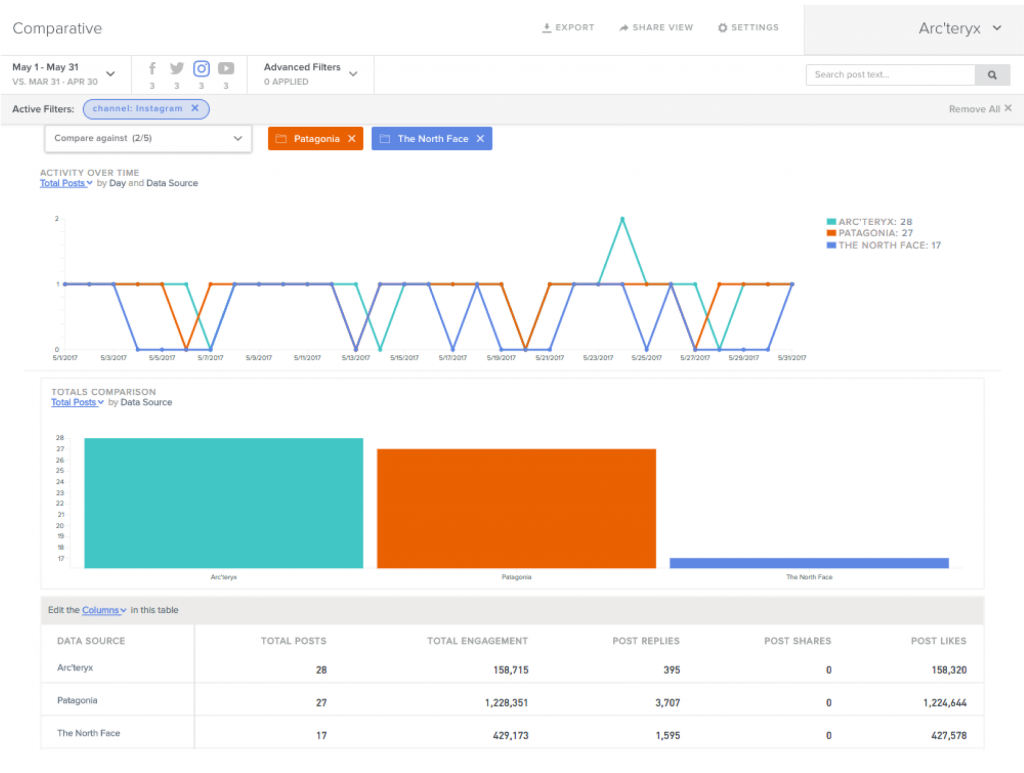Click the SETTINGS label
The width and height of the screenshot is (1024, 773).
755,27
